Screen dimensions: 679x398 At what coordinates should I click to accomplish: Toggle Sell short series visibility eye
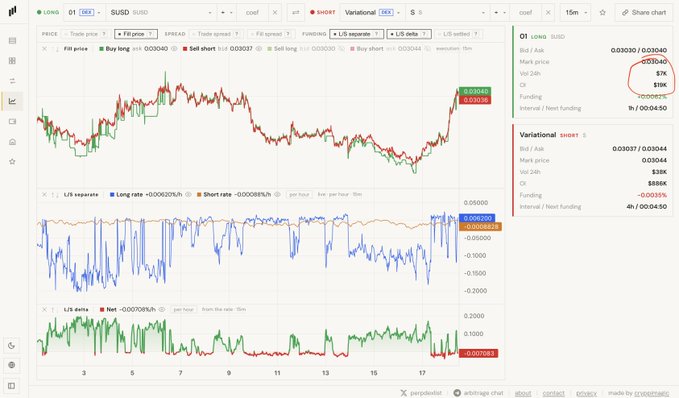pyautogui.click(x=259, y=49)
